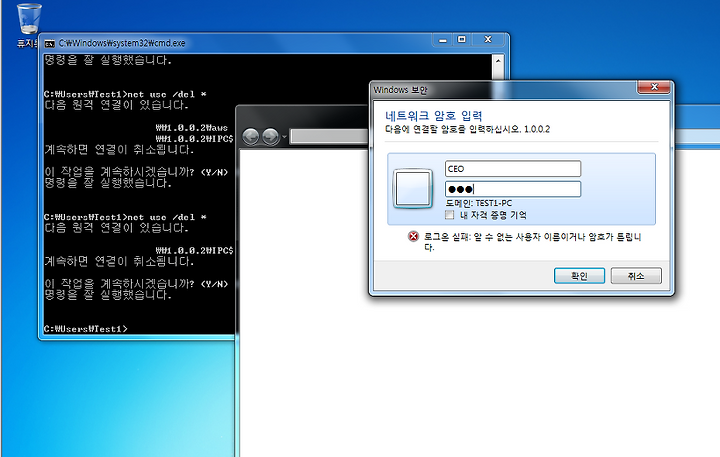Click the \\1.0.0.2\aus line in cmd

[x=191, y=128]
